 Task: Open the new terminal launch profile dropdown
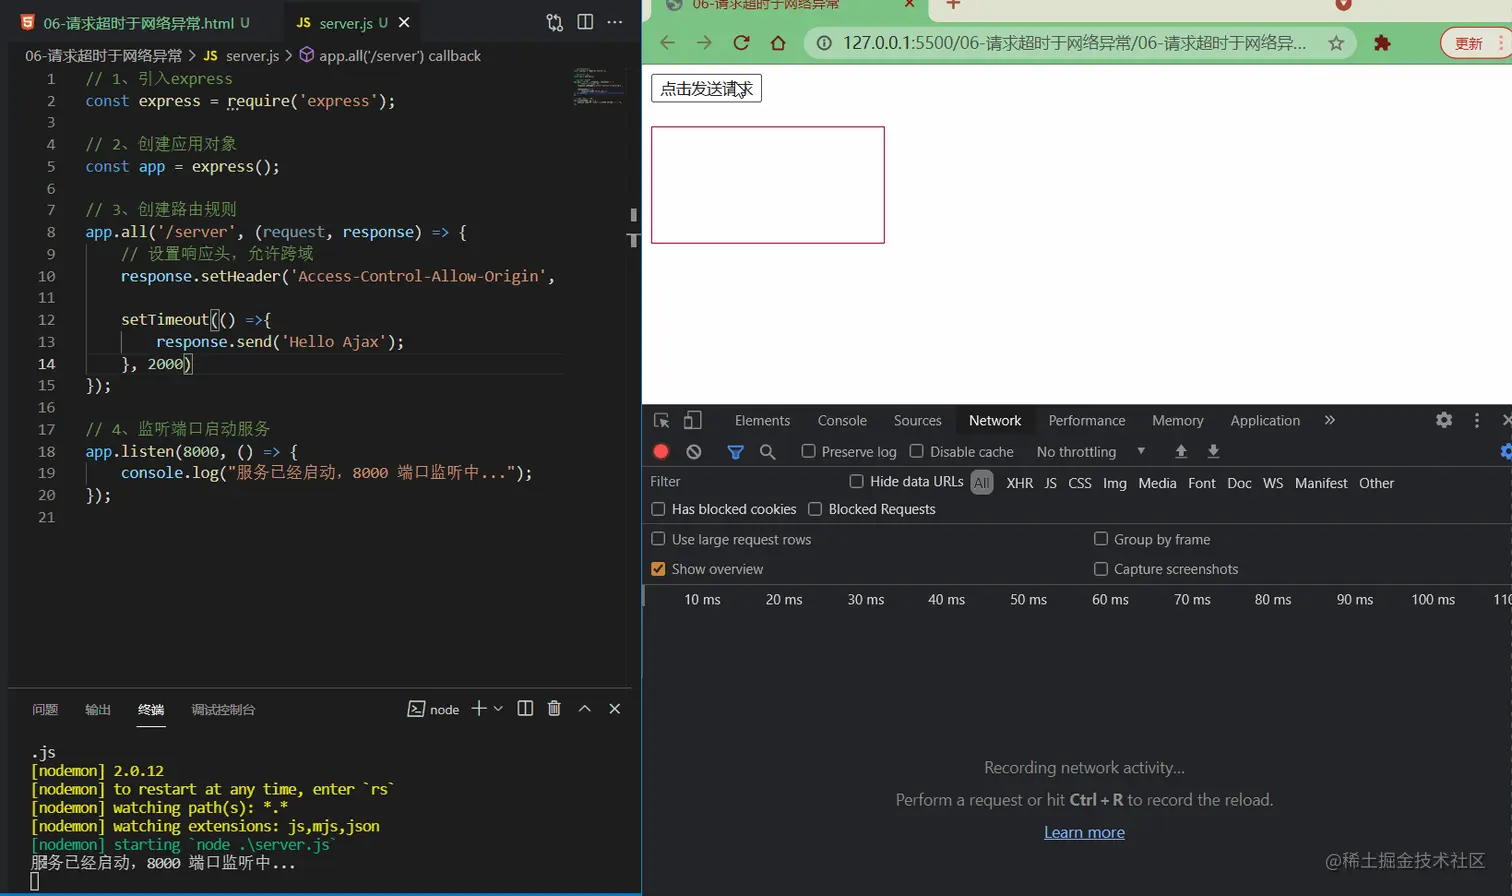pos(498,708)
